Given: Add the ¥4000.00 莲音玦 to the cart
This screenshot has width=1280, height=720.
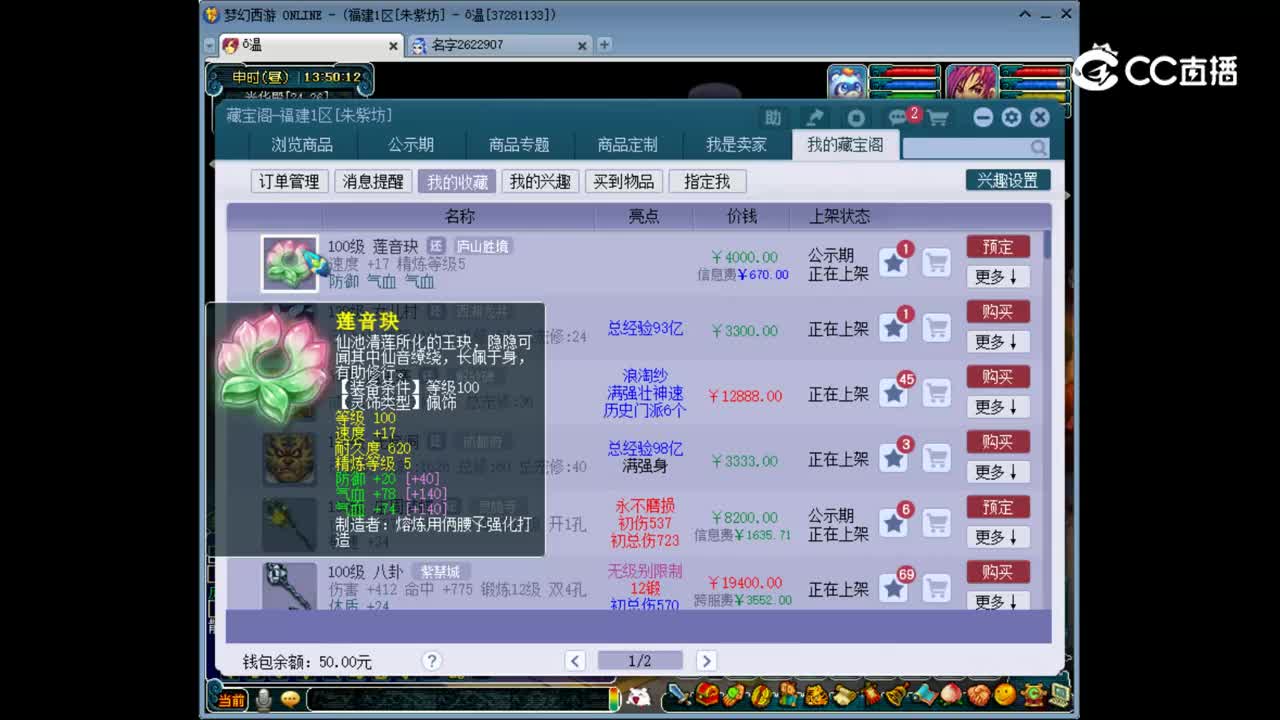Looking at the screenshot, I should (936, 263).
